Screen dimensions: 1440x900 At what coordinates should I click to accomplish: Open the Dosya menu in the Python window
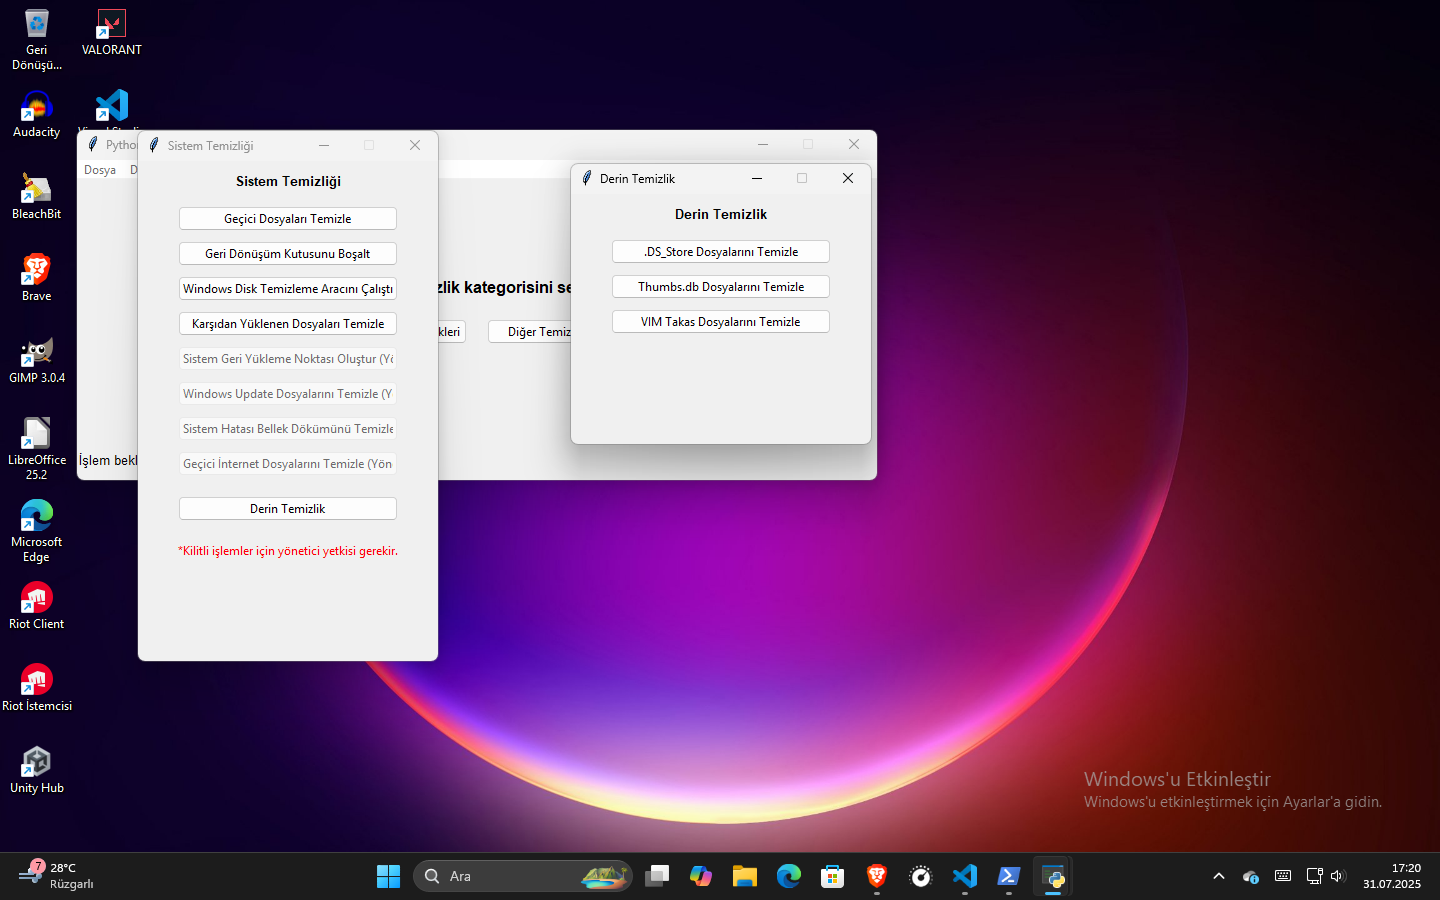click(x=100, y=170)
